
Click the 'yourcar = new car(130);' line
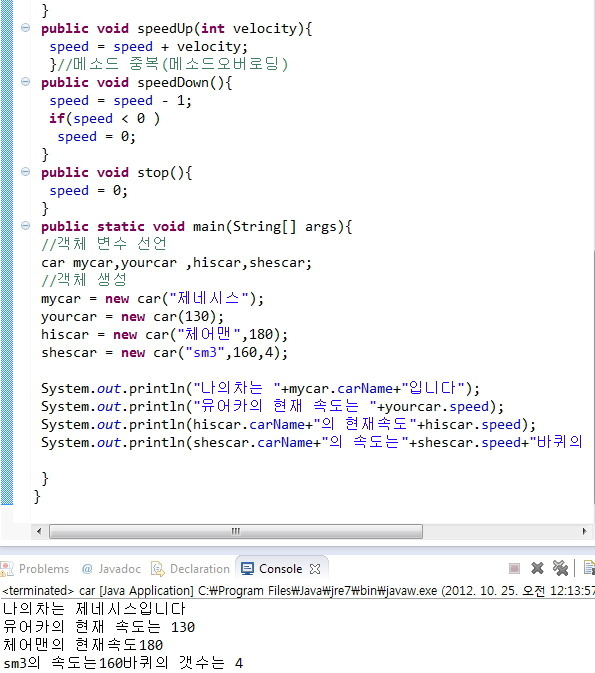pyautogui.click(x=132, y=317)
